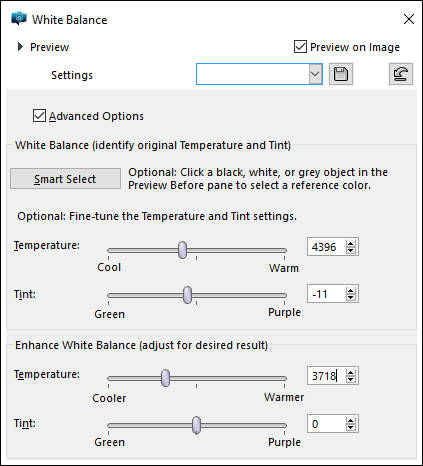Click the Enhance Temperature slider handle
Image resolution: width=423 pixels, height=466 pixels.
[x=165, y=378]
